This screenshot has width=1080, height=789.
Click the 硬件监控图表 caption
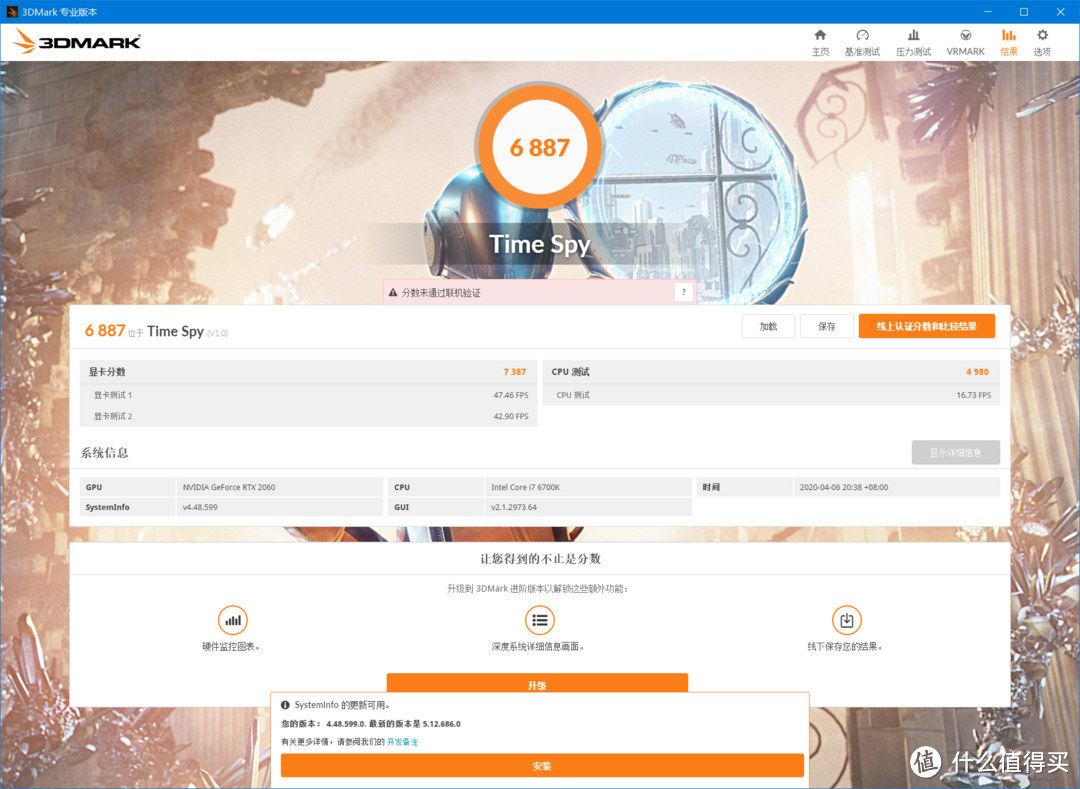tap(231, 646)
